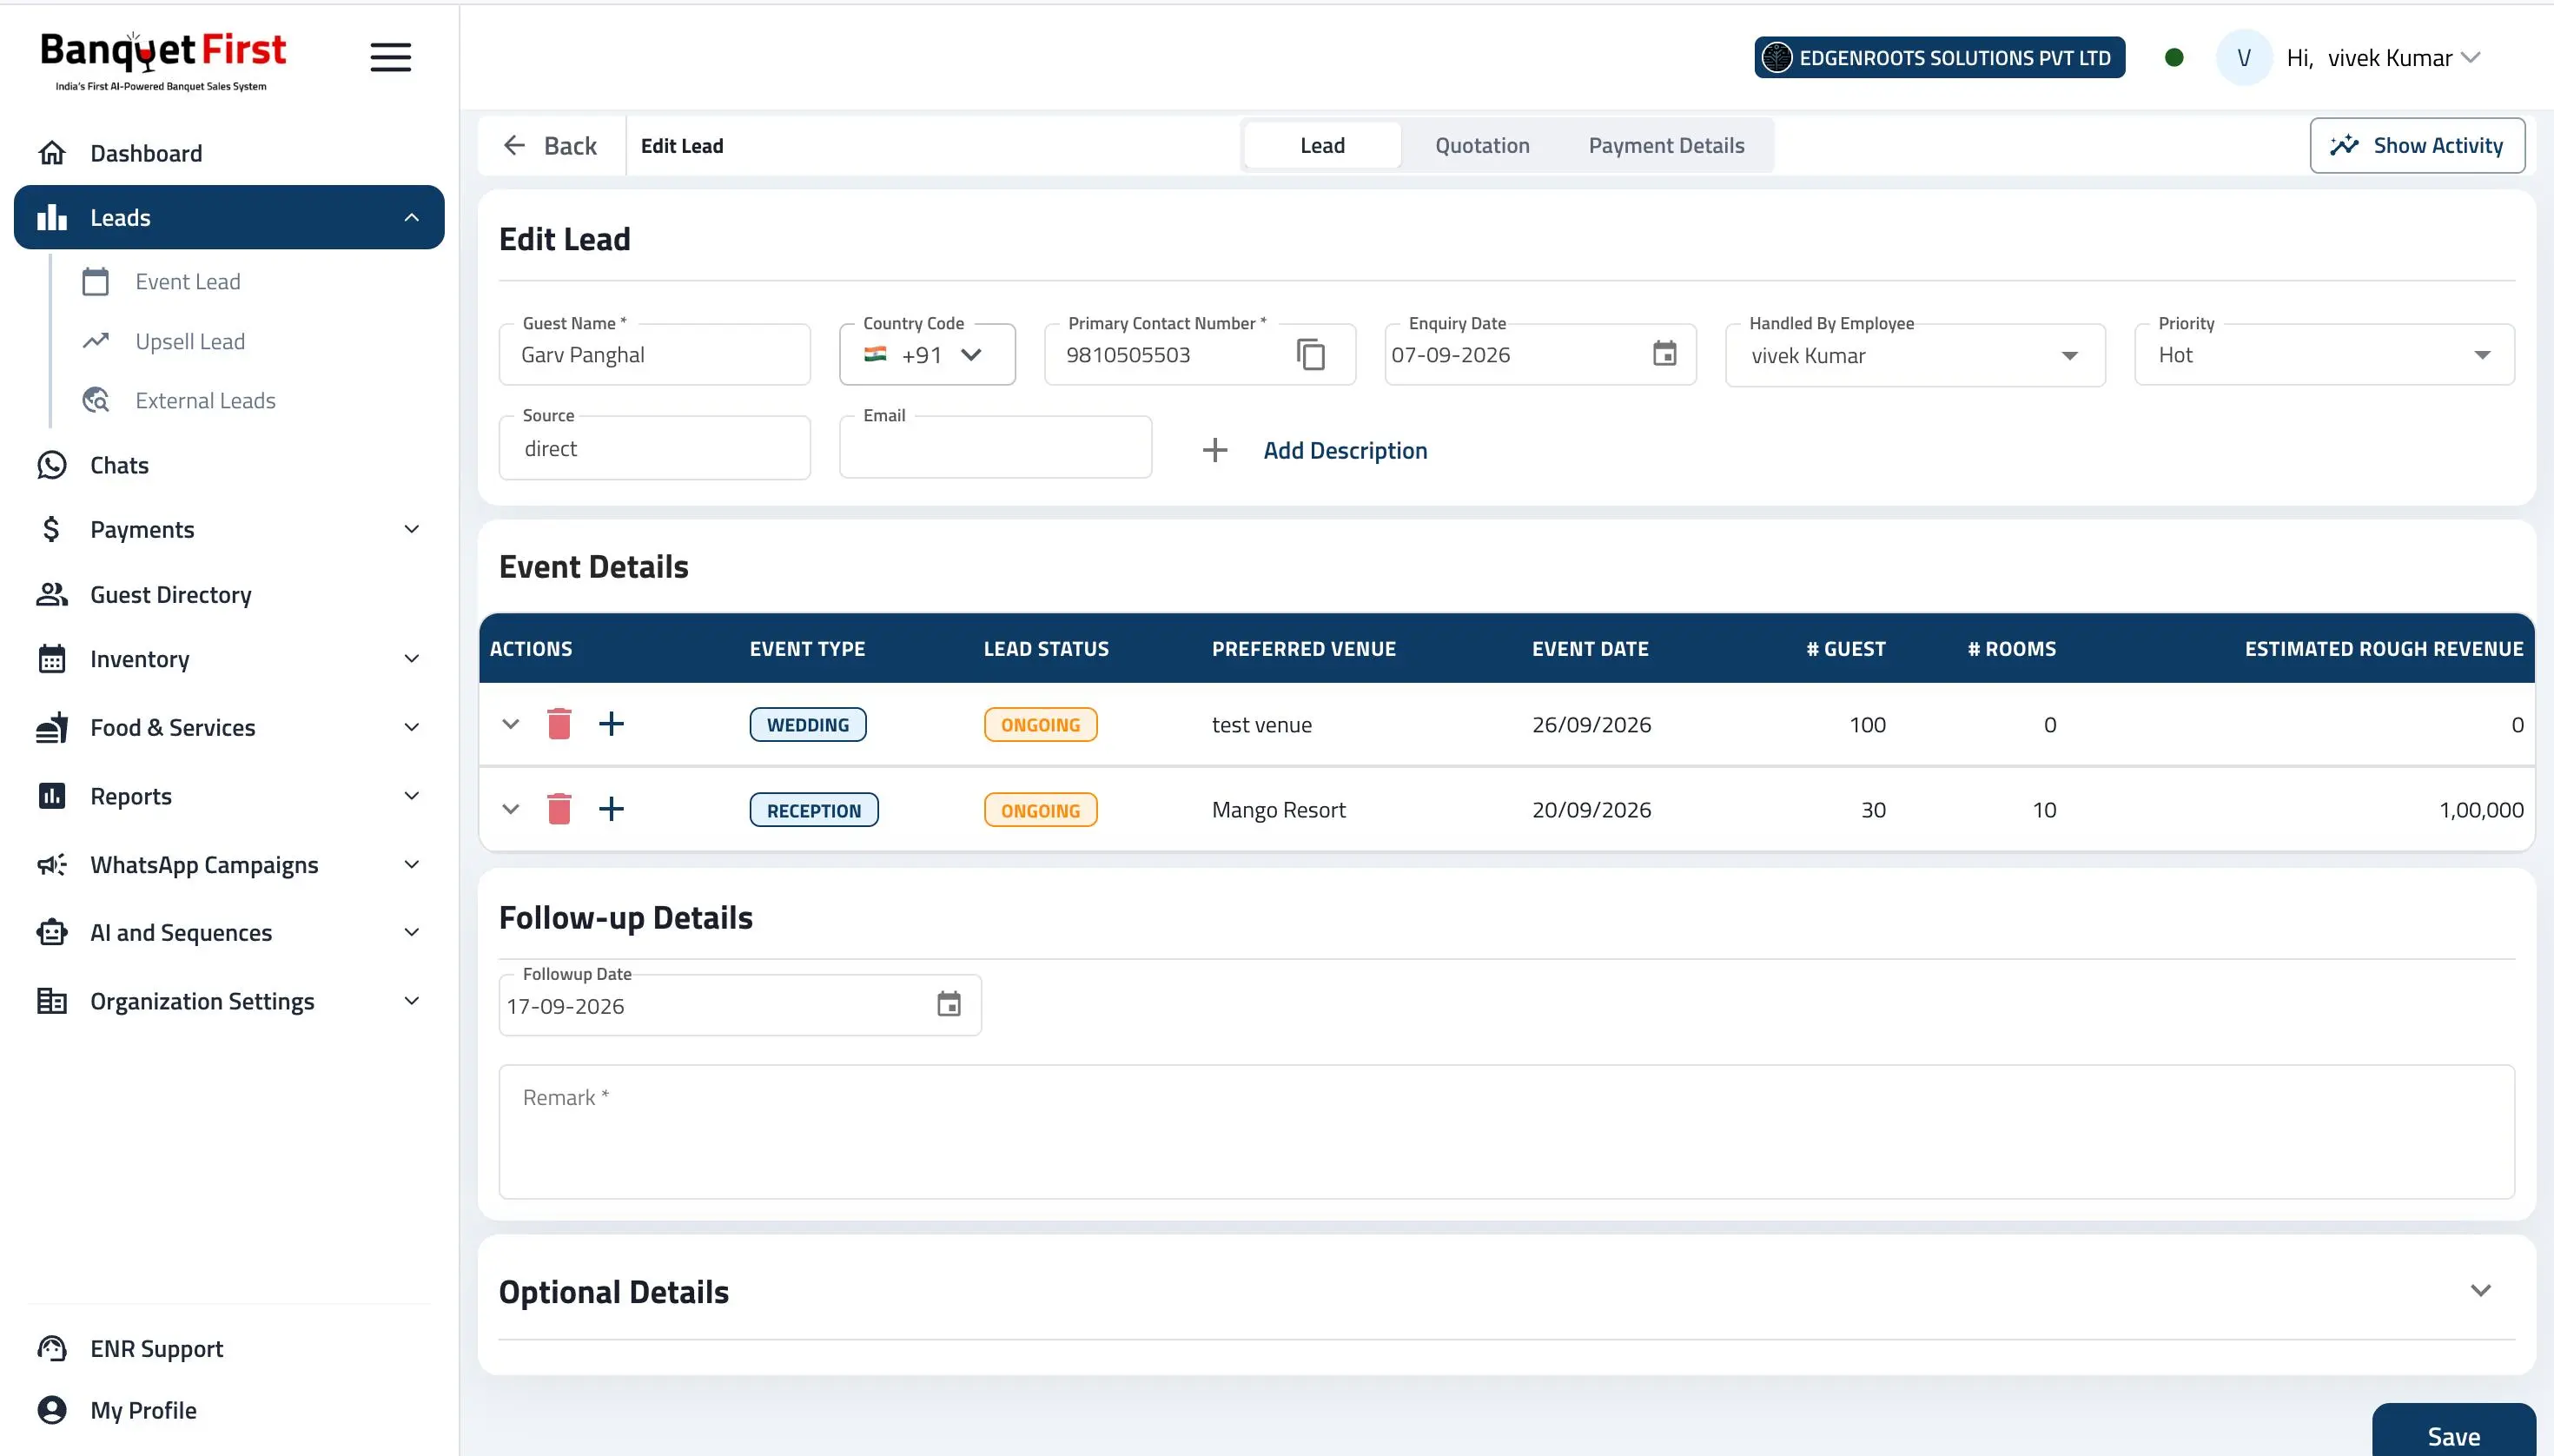Expand the Inventory sidebar menu

(411, 658)
